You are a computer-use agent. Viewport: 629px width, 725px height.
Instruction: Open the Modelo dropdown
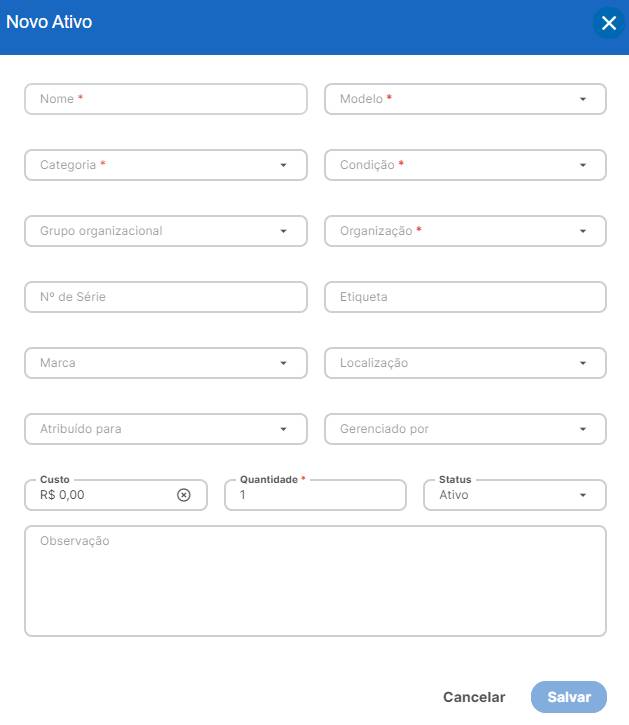click(465, 99)
